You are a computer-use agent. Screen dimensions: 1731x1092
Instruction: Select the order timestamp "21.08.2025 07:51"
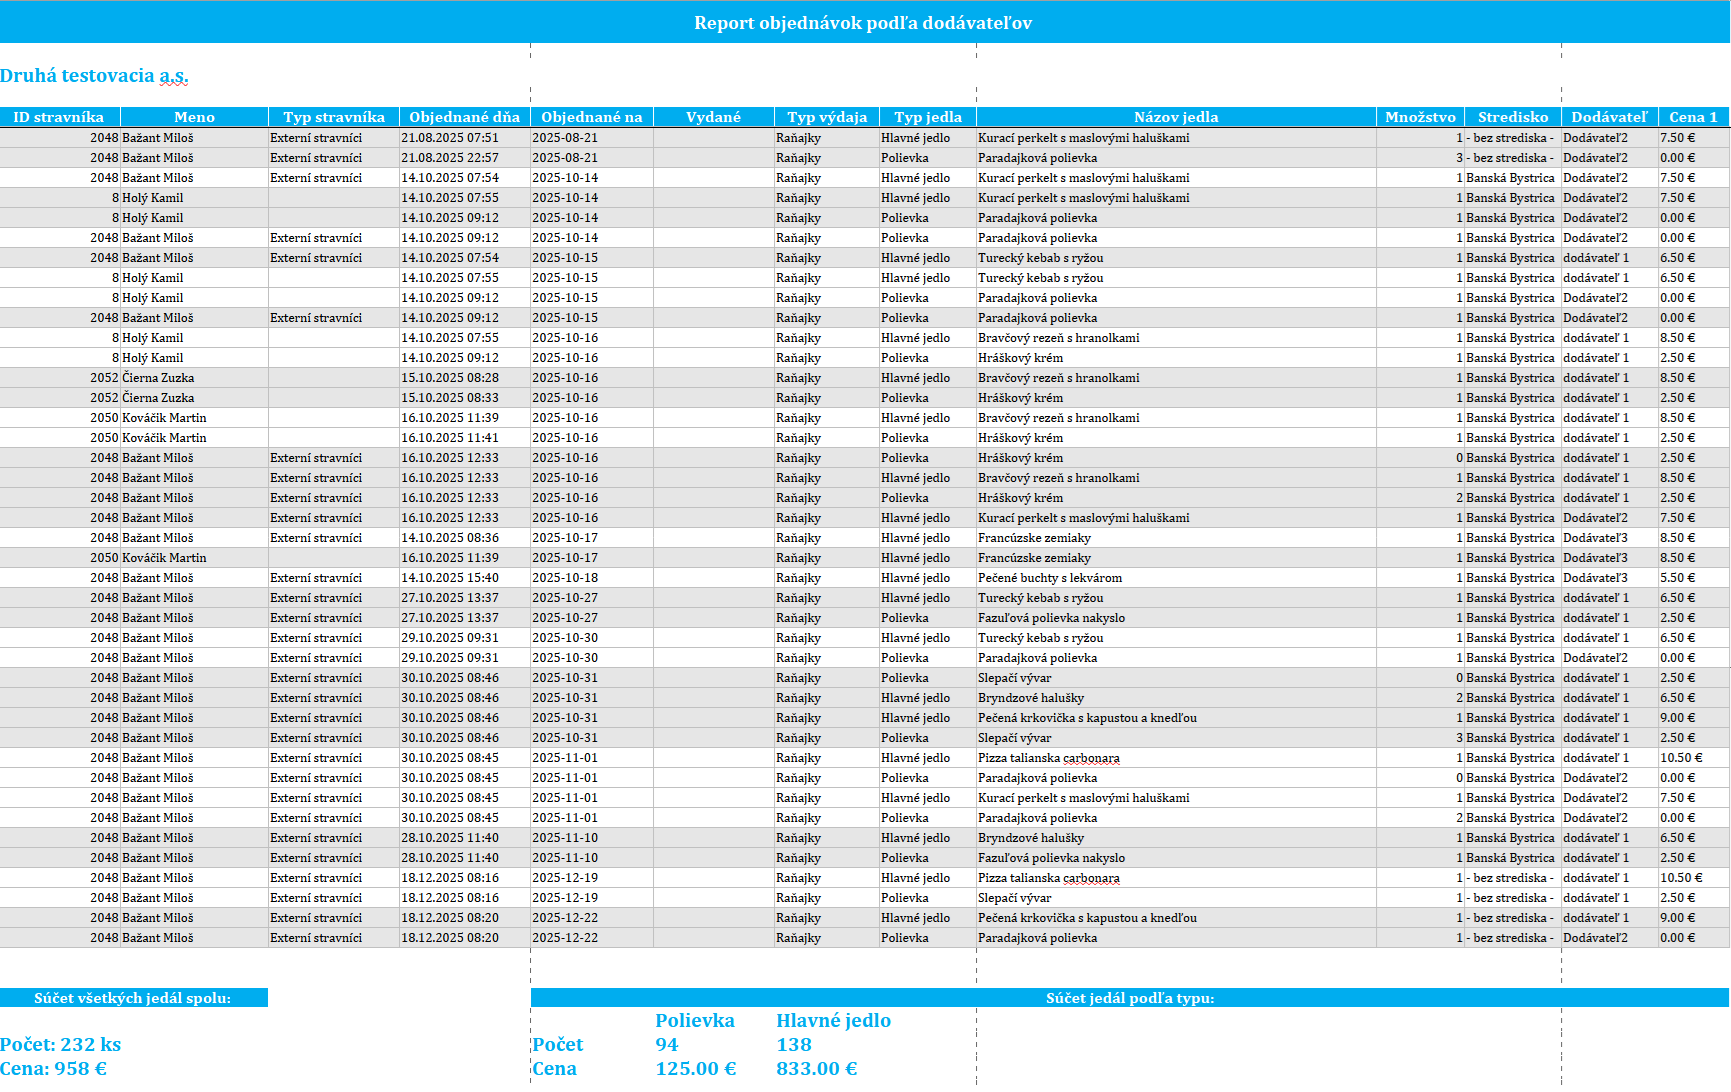(x=450, y=138)
